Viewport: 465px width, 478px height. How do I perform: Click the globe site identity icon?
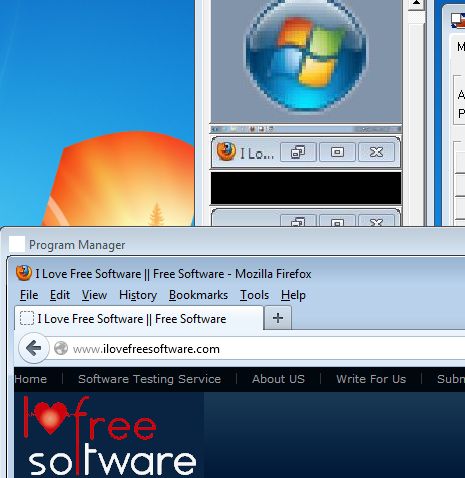point(61,348)
